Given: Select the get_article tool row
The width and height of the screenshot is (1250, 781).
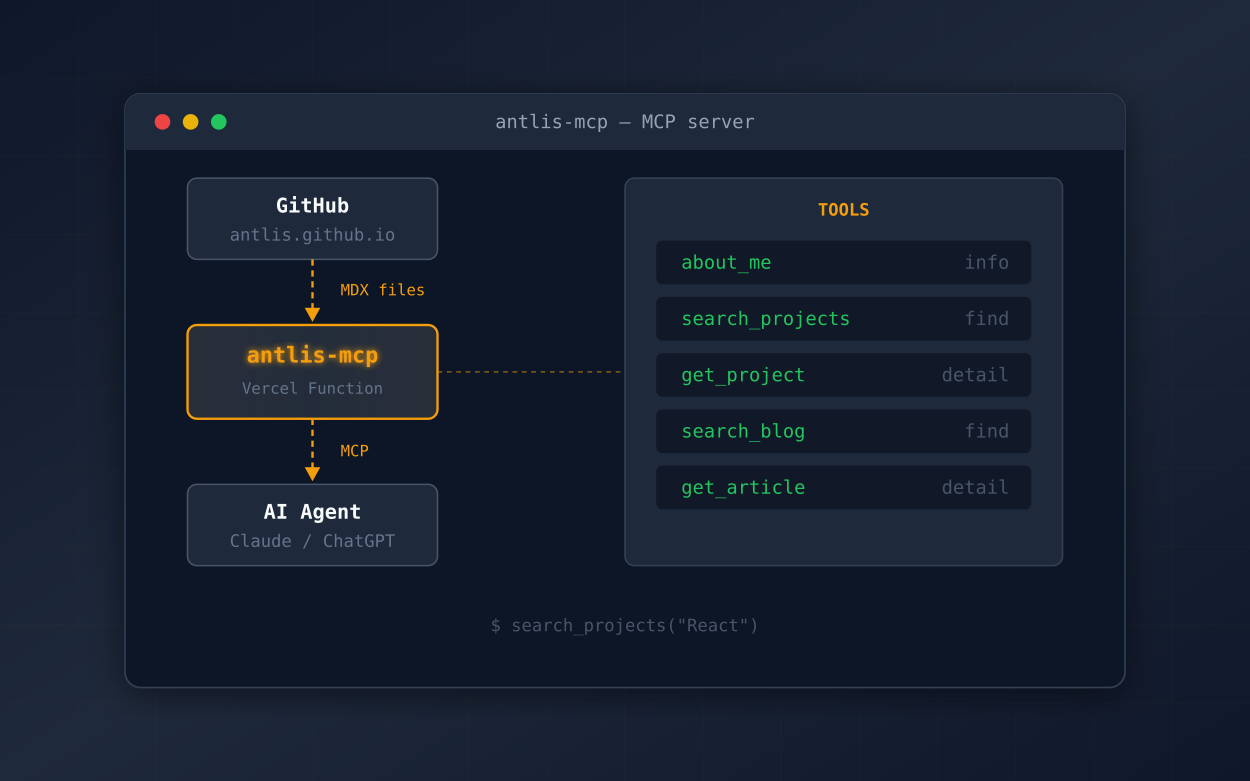Looking at the screenshot, I should (843, 487).
